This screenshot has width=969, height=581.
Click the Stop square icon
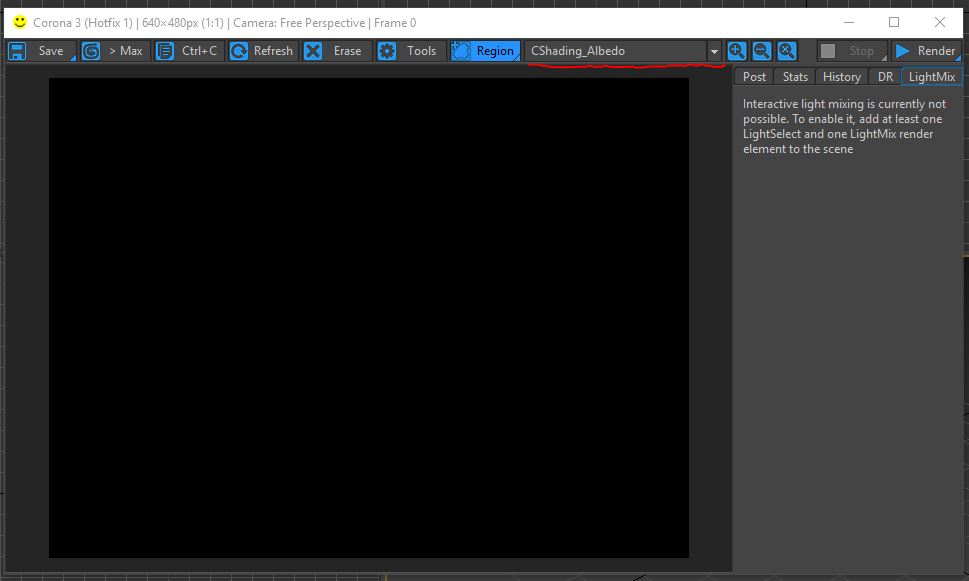pyautogui.click(x=828, y=51)
